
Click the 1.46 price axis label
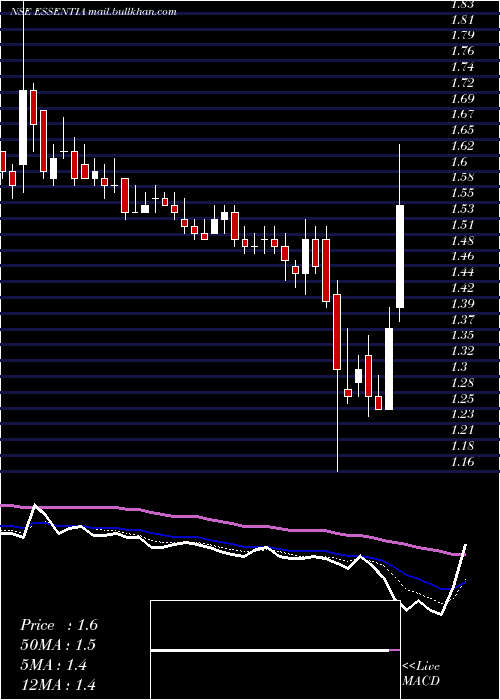462,256
